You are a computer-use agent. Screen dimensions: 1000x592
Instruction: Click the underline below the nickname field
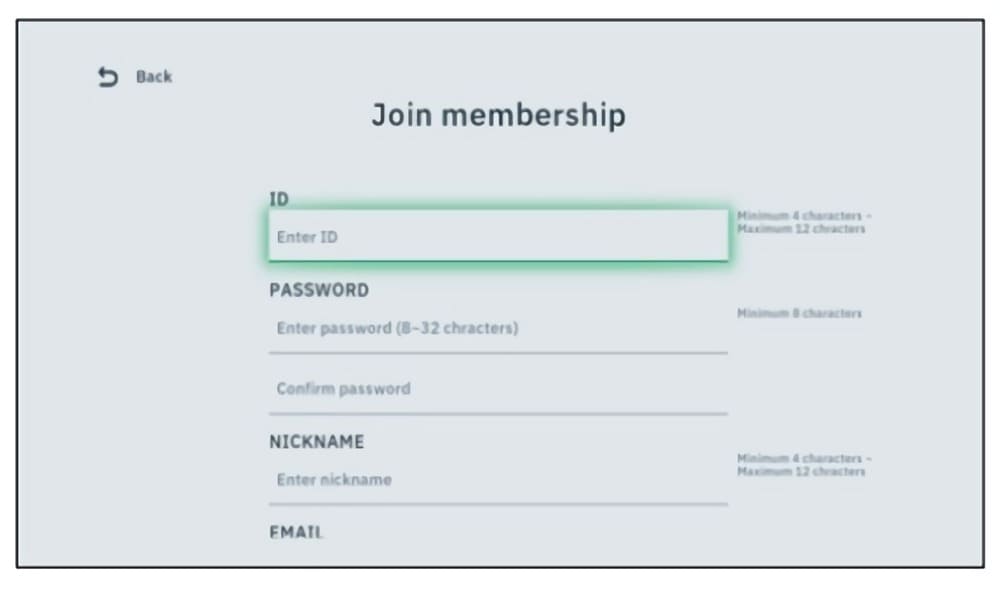coord(498,504)
